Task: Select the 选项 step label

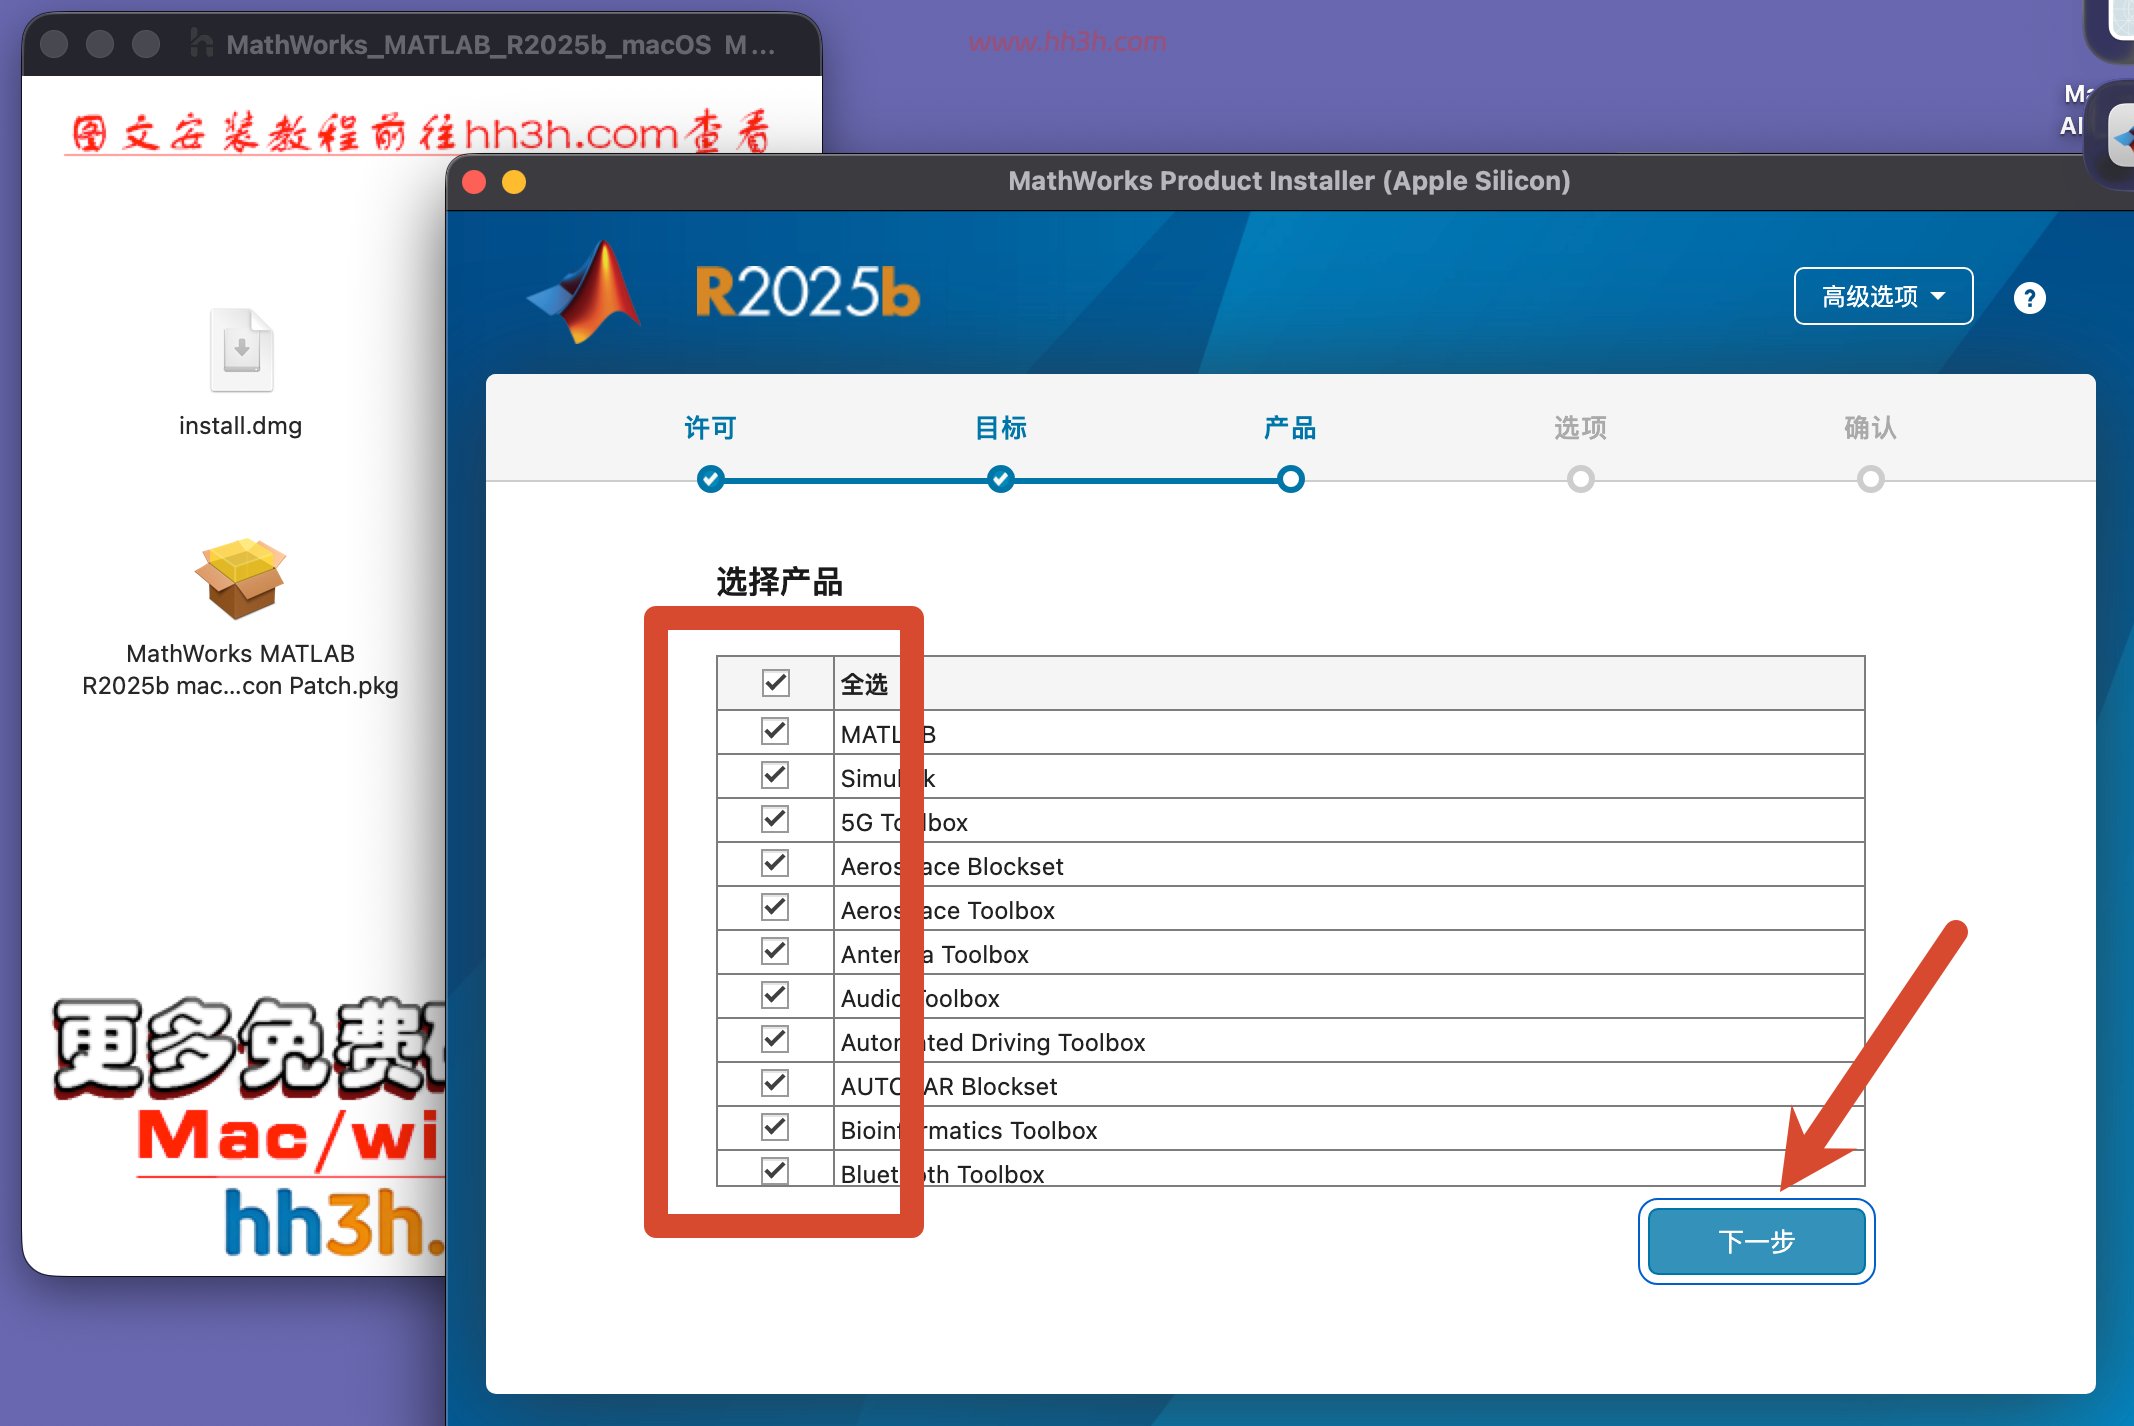Action: [x=1580, y=428]
